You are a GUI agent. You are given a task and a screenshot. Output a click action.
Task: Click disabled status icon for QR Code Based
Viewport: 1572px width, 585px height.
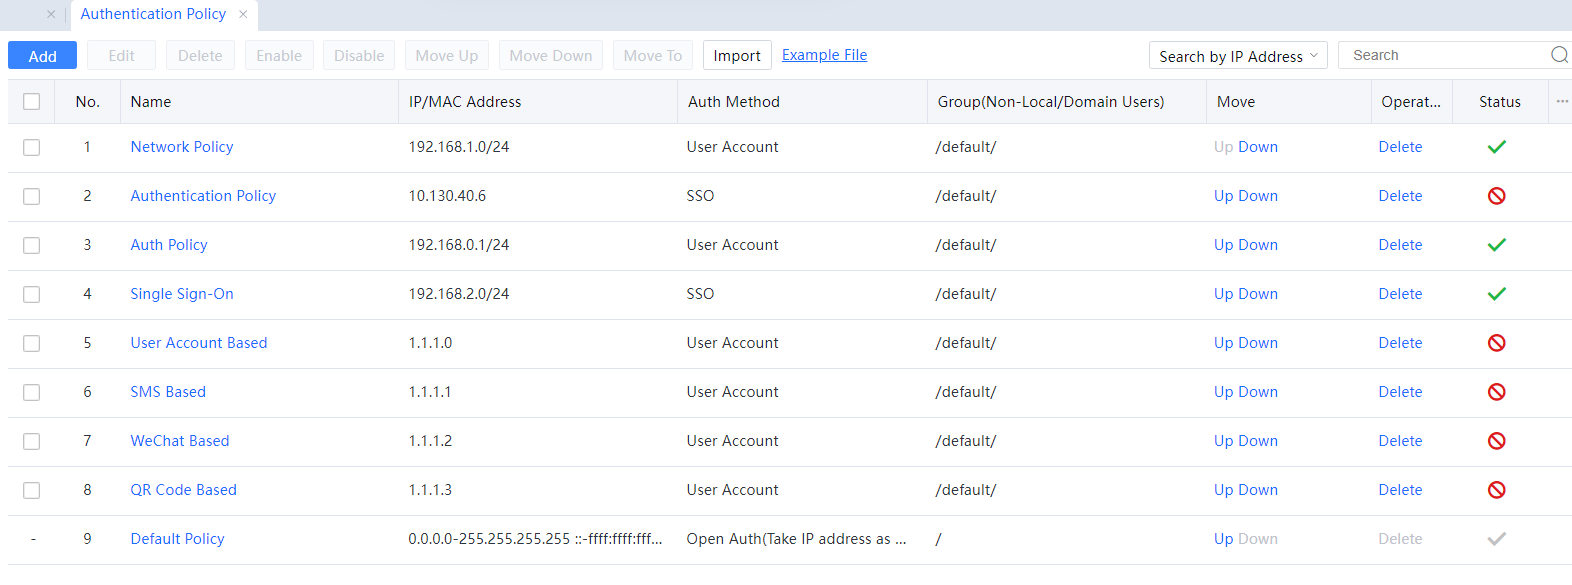[x=1496, y=490]
